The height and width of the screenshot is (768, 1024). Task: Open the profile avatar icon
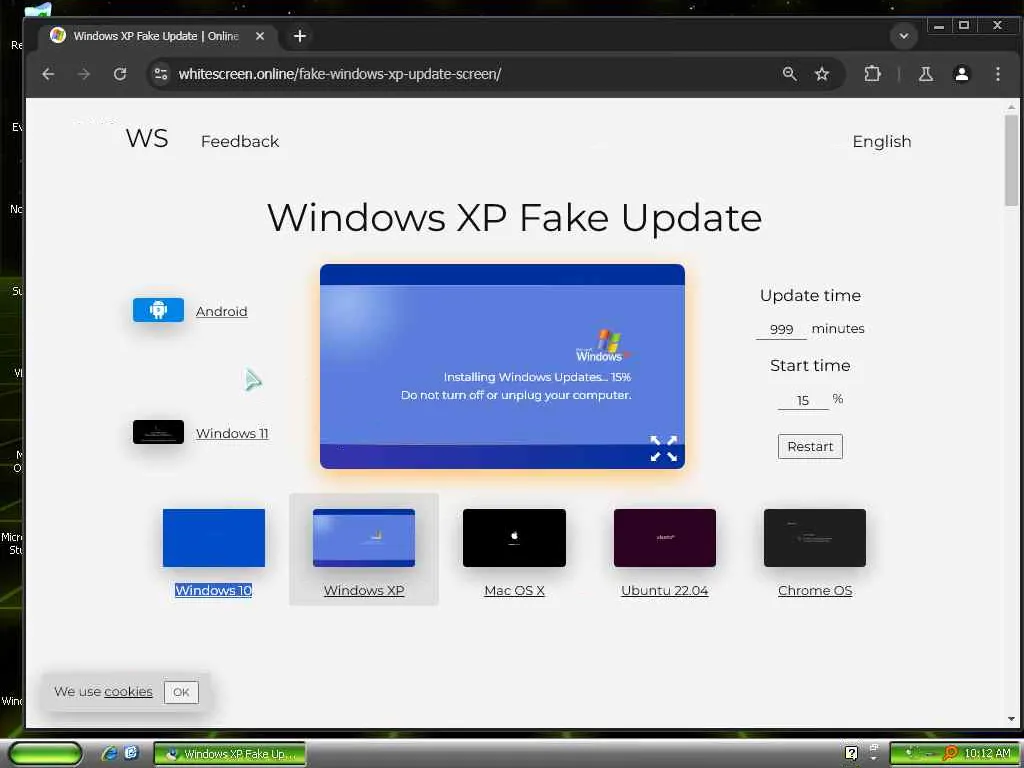click(x=961, y=74)
